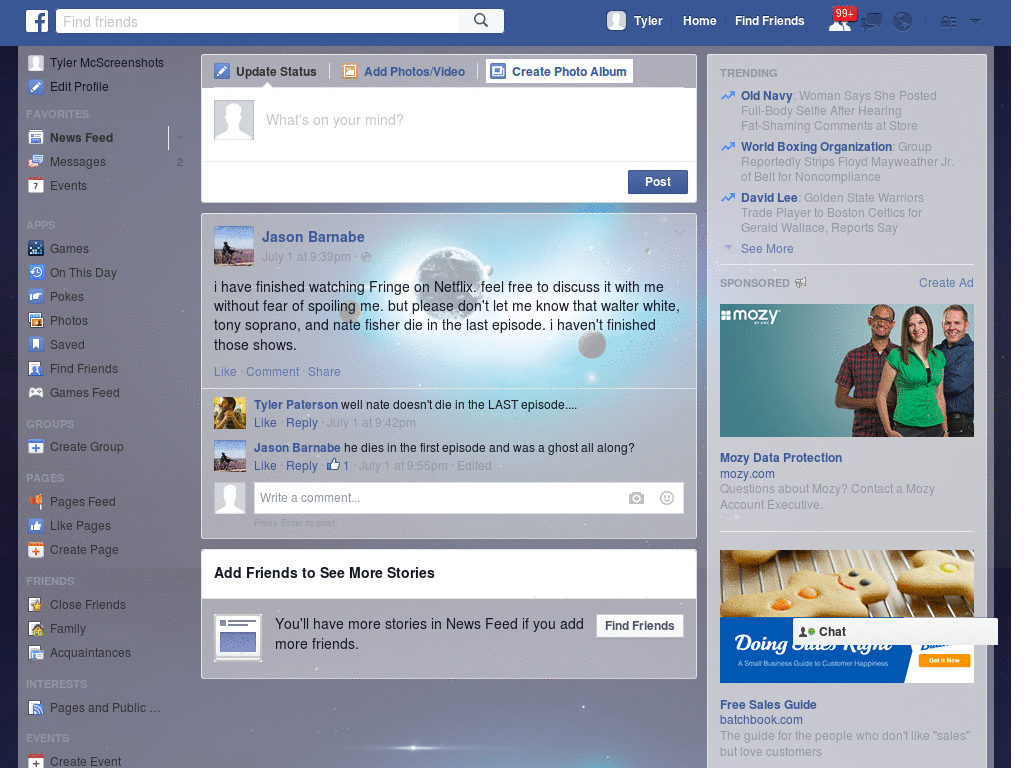The height and width of the screenshot is (768, 1024).
Task: Expand trending See More
Action: pyautogui.click(x=767, y=249)
